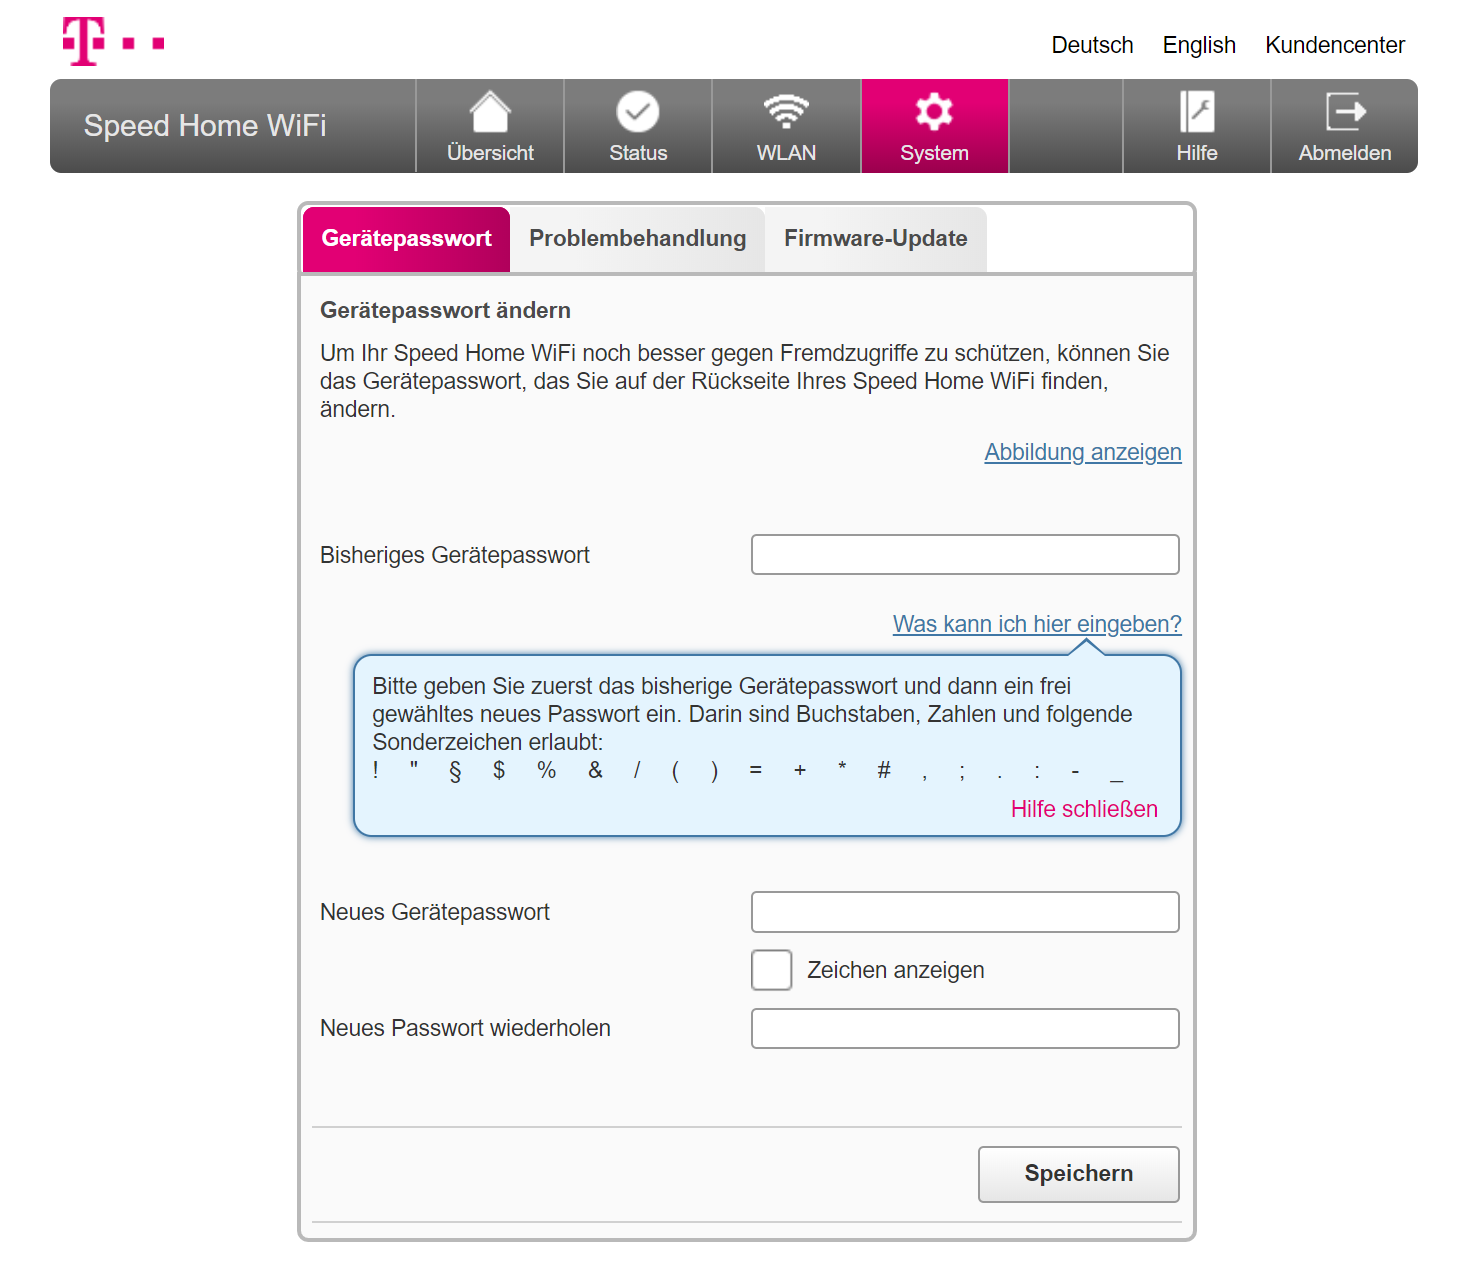
Task: Click the 'Zeichen anzeigen' label text
Action: pyautogui.click(x=896, y=970)
